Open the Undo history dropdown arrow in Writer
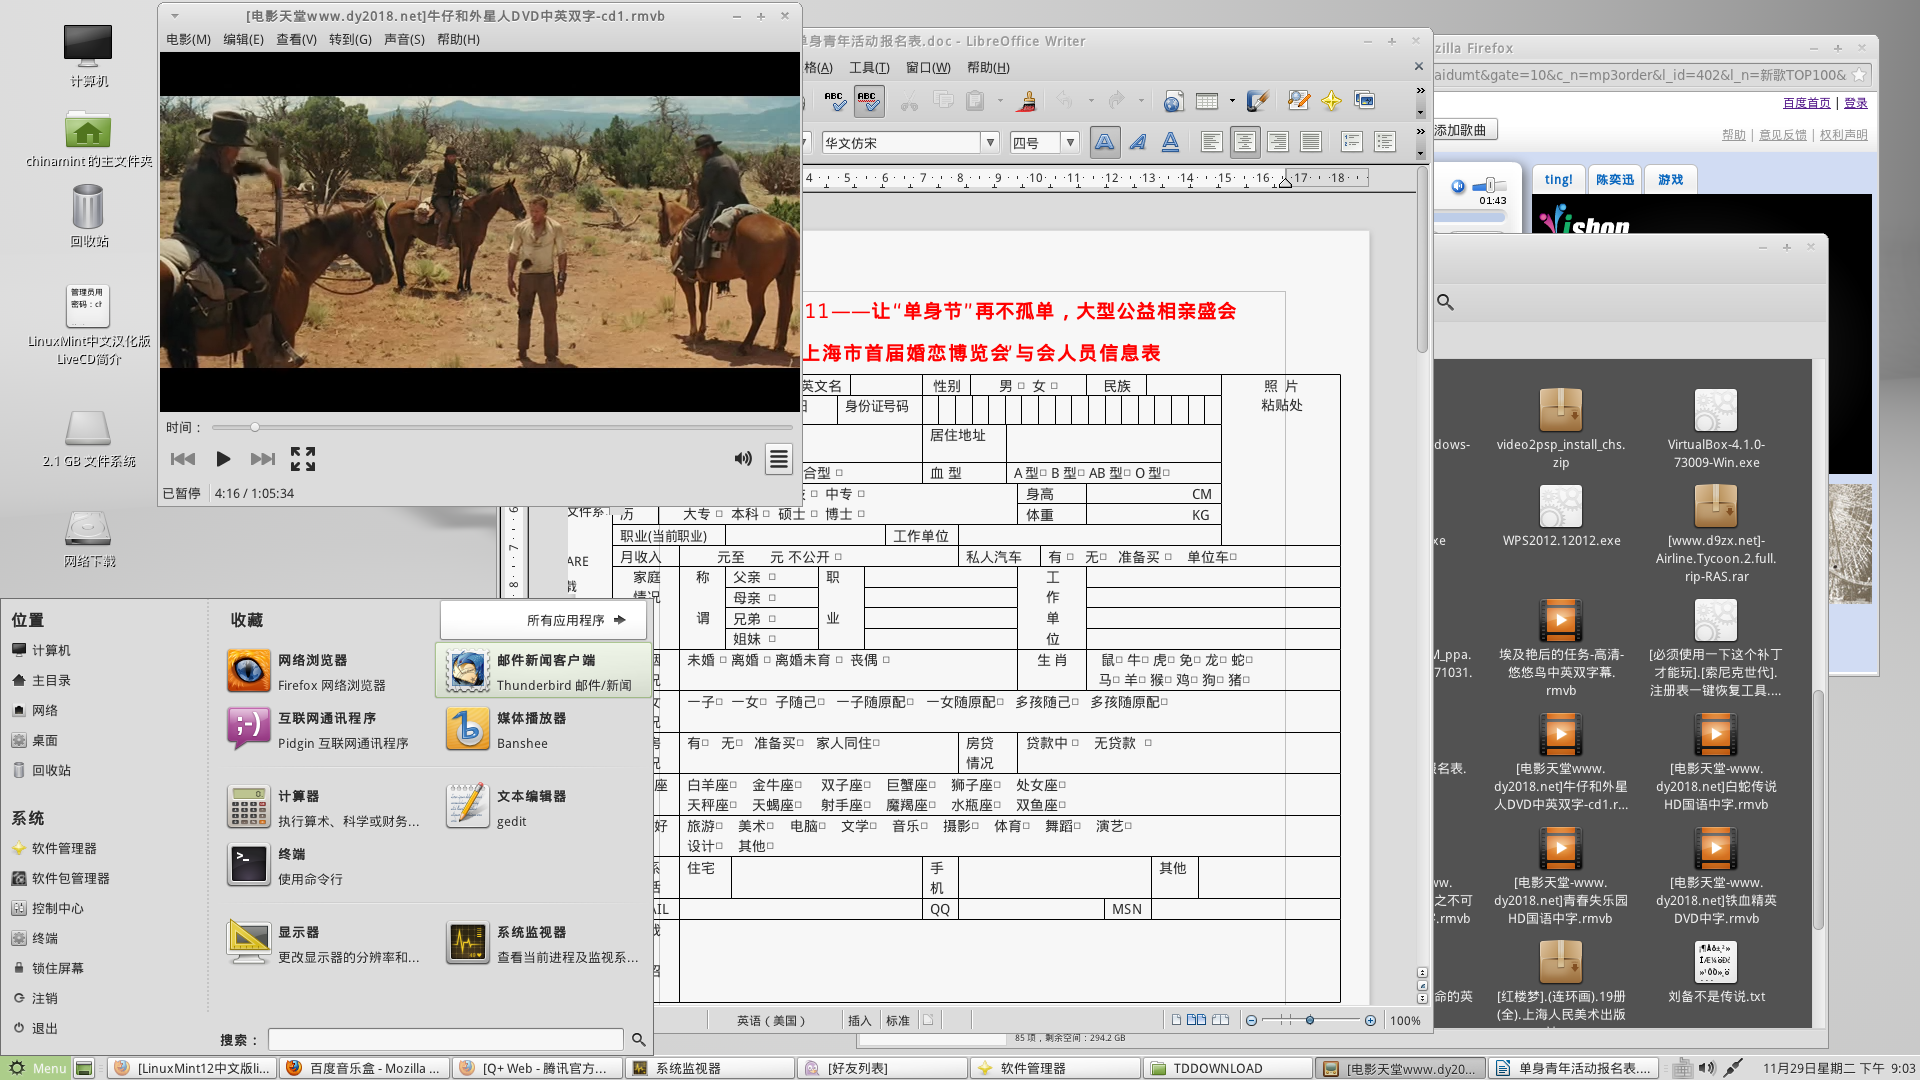This screenshot has height=1080, width=1920. [1090, 100]
